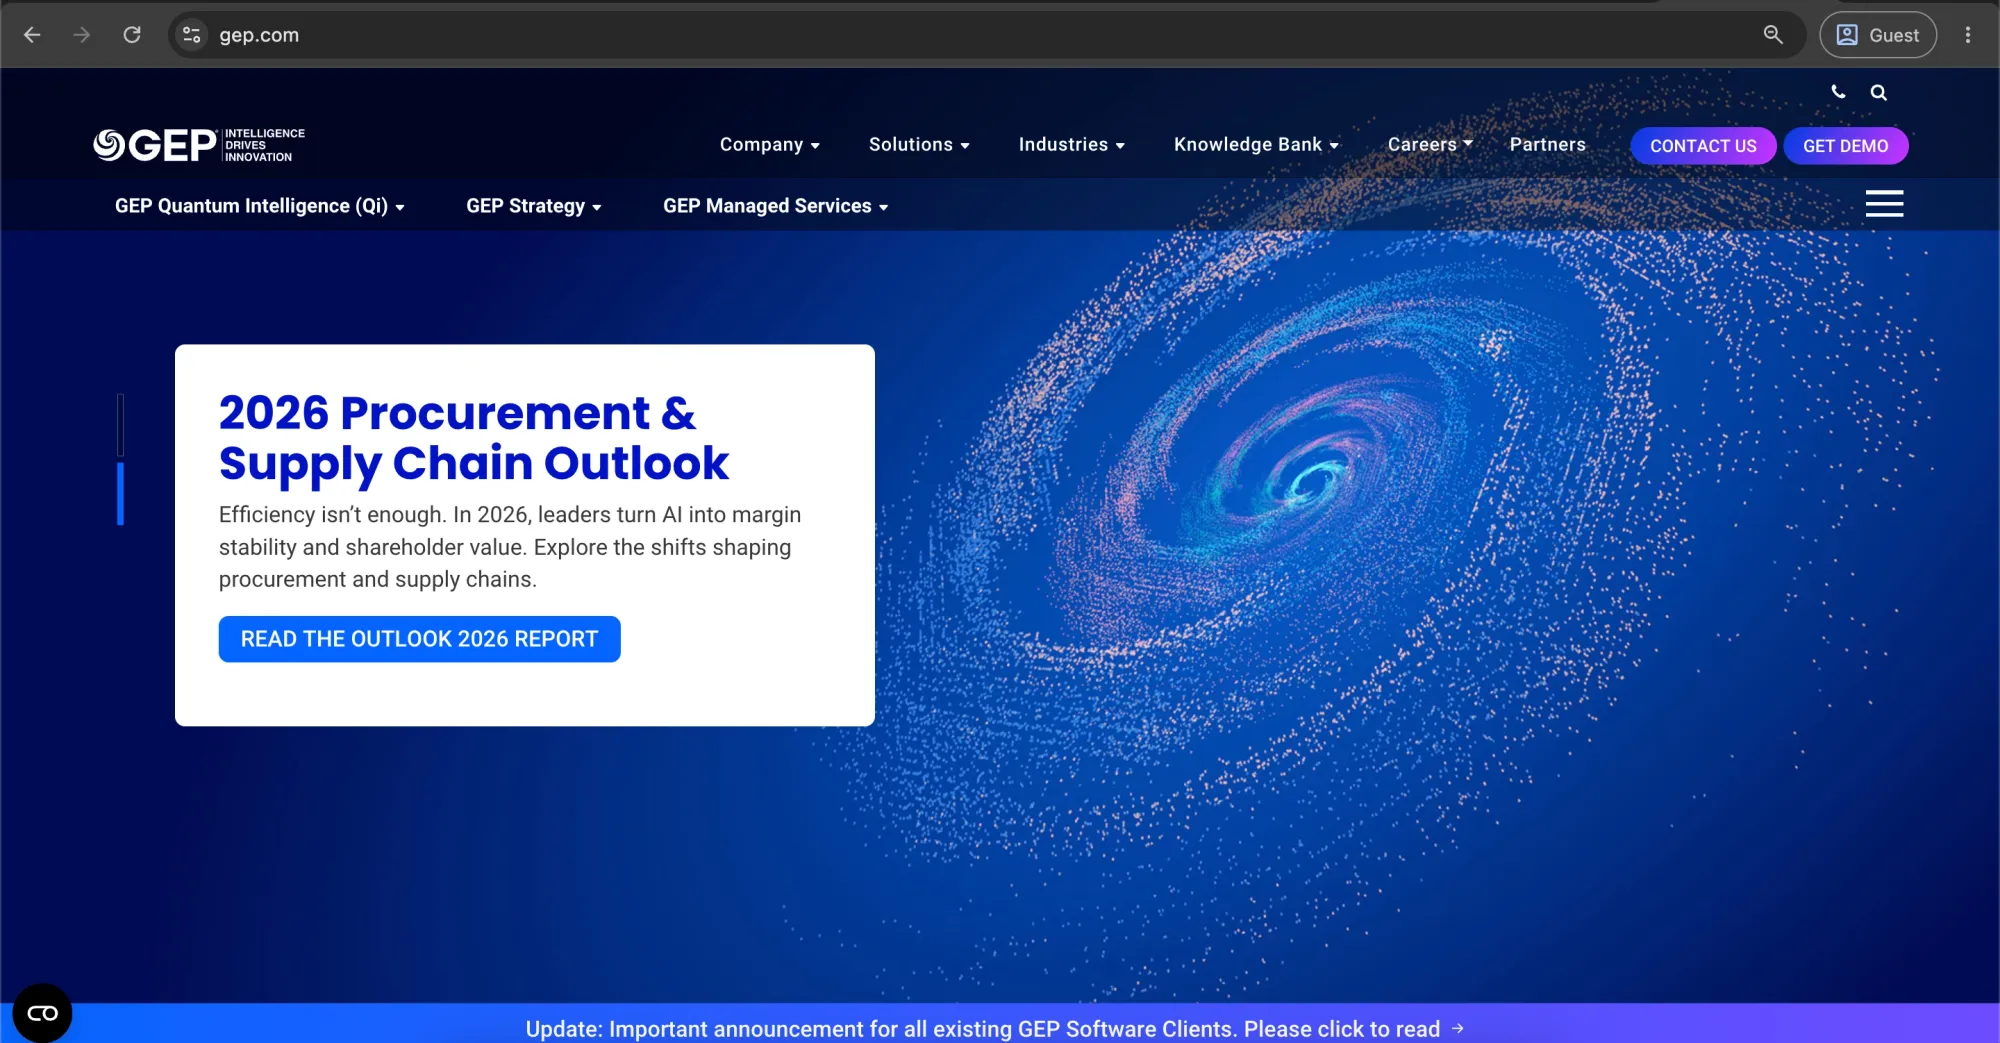Open the Partners menu item
This screenshot has width=2000, height=1043.
click(1547, 145)
